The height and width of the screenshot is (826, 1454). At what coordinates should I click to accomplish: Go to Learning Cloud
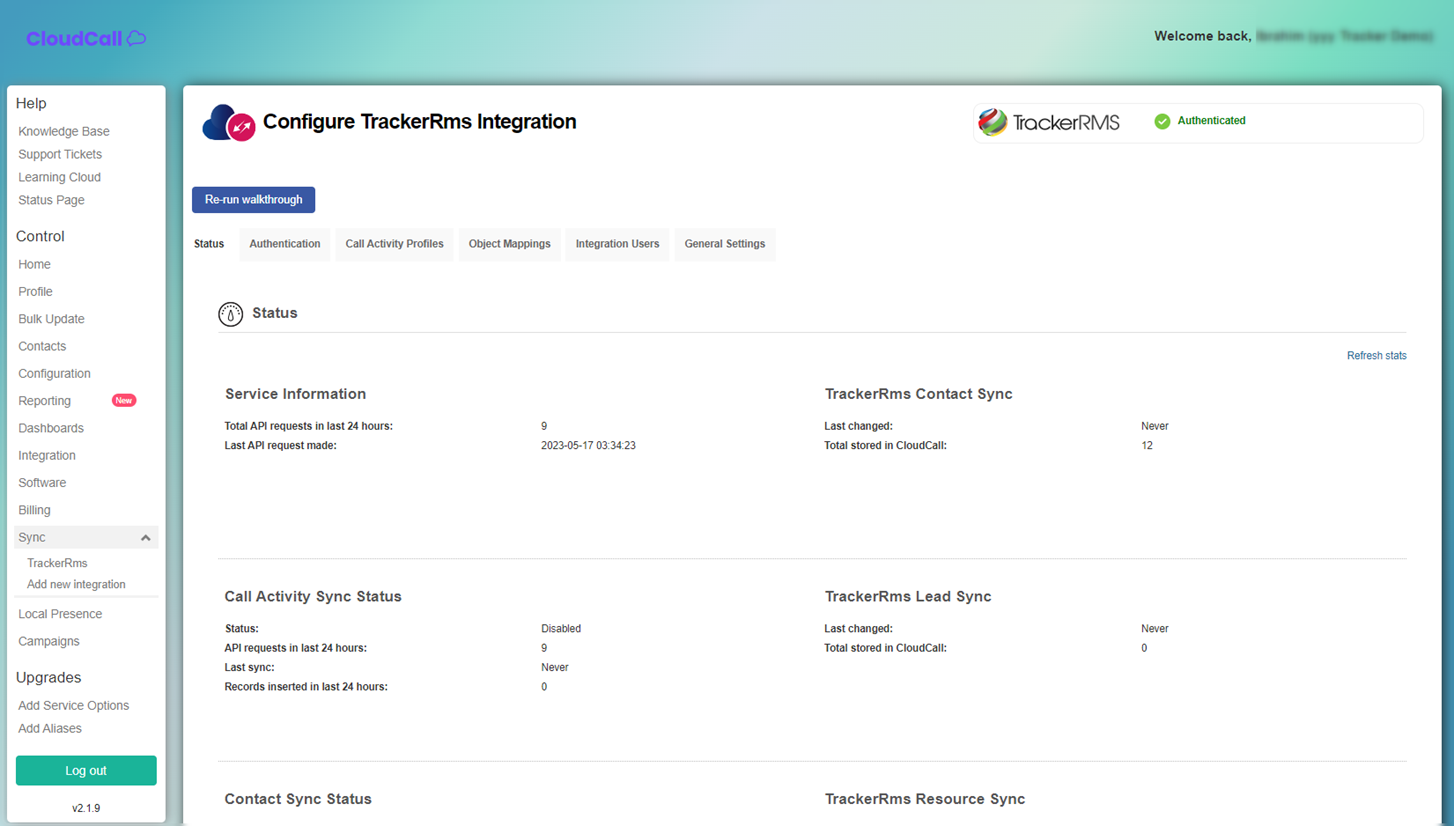coord(59,177)
